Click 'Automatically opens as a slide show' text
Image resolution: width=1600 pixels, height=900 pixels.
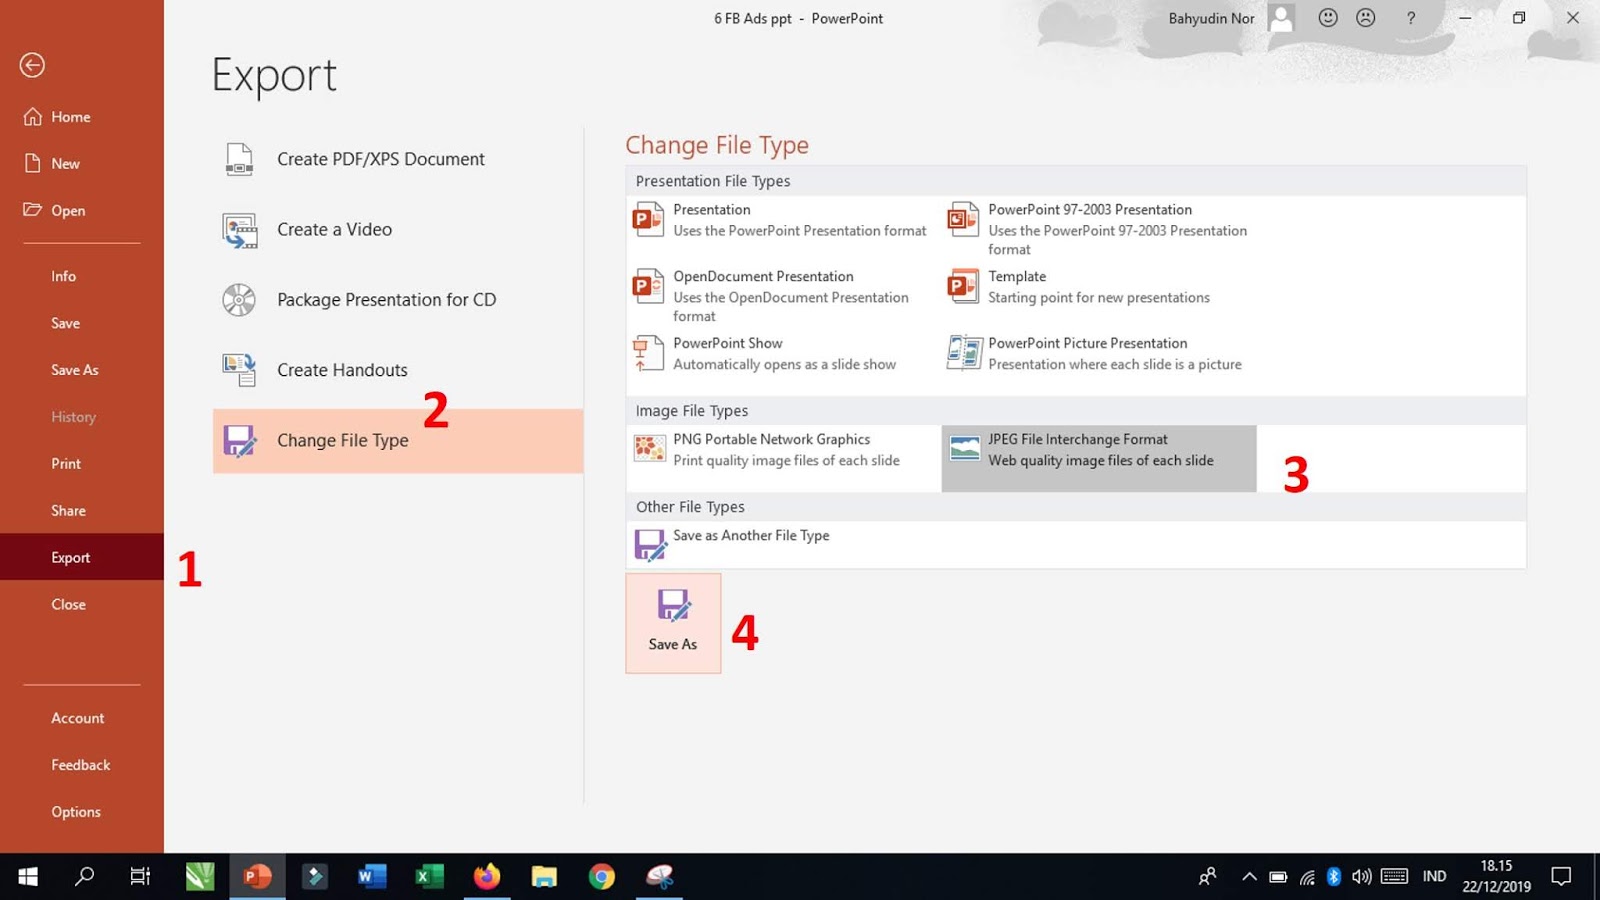pyautogui.click(x=784, y=365)
